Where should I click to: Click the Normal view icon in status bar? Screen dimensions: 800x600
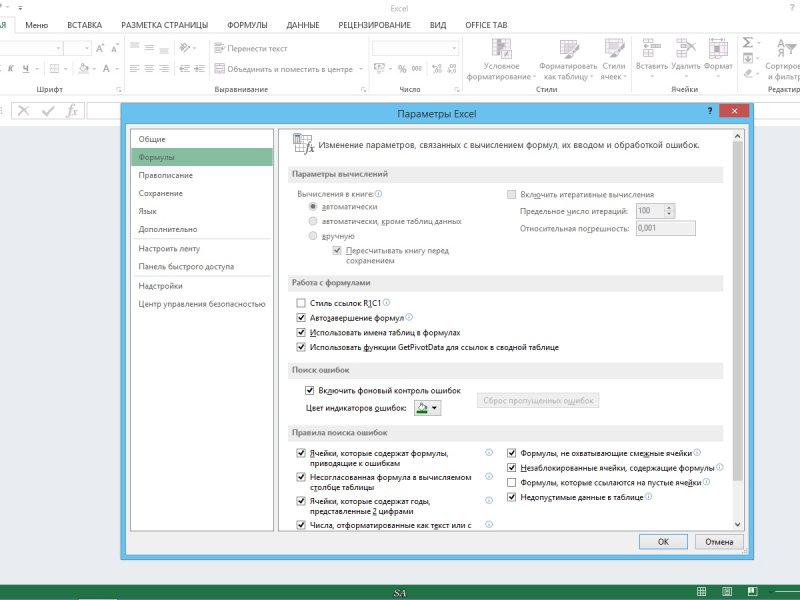702,591
